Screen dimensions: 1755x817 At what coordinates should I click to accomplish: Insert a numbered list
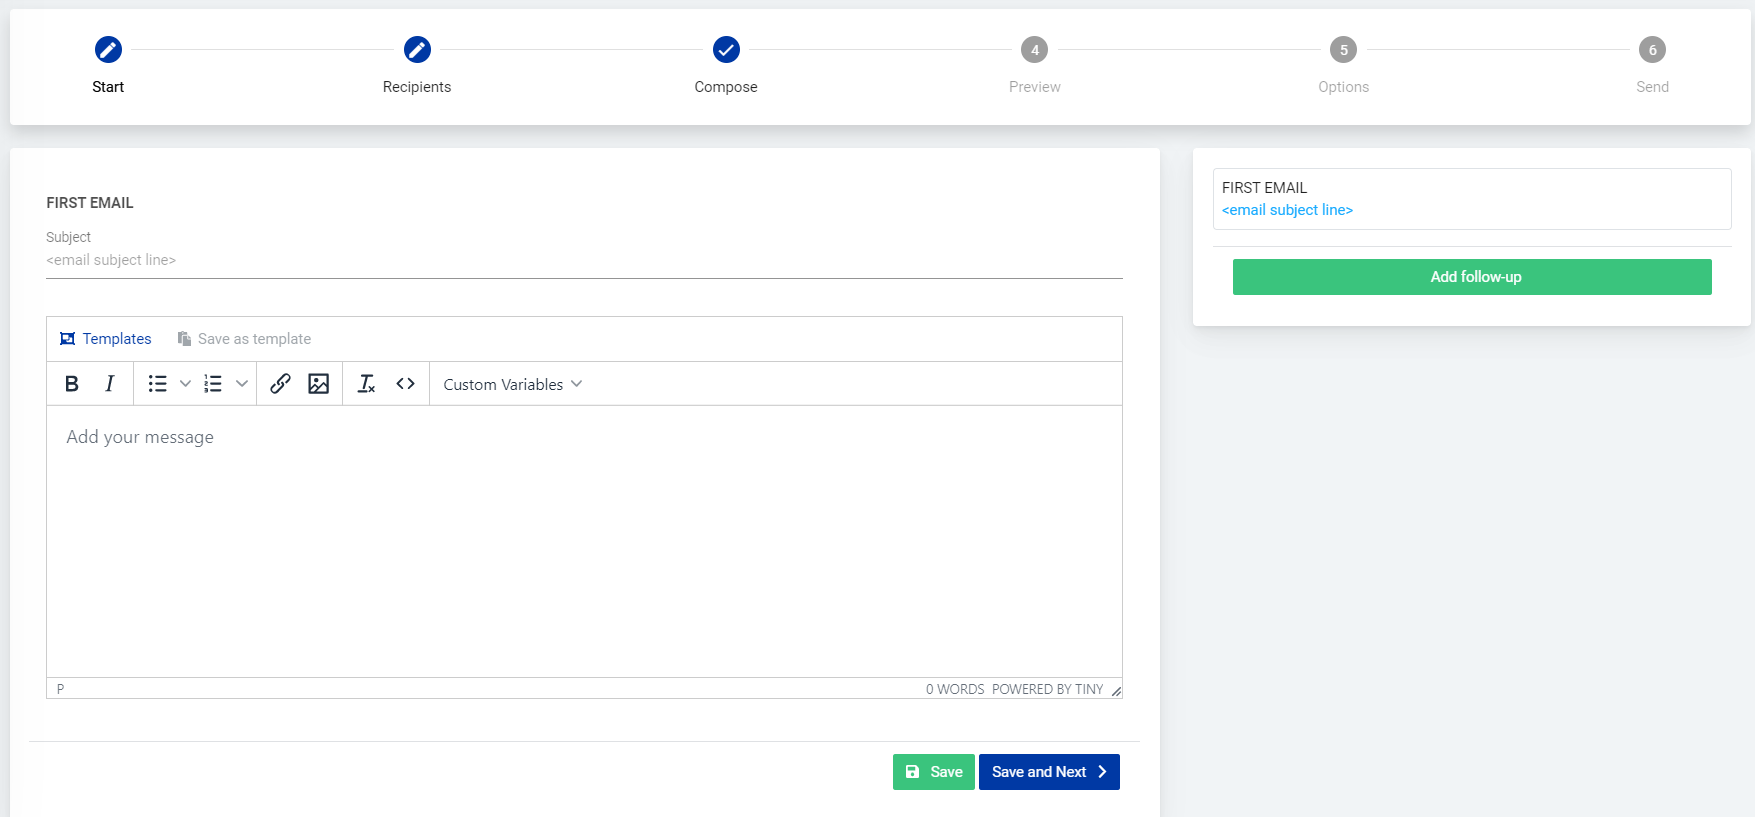(x=213, y=384)
